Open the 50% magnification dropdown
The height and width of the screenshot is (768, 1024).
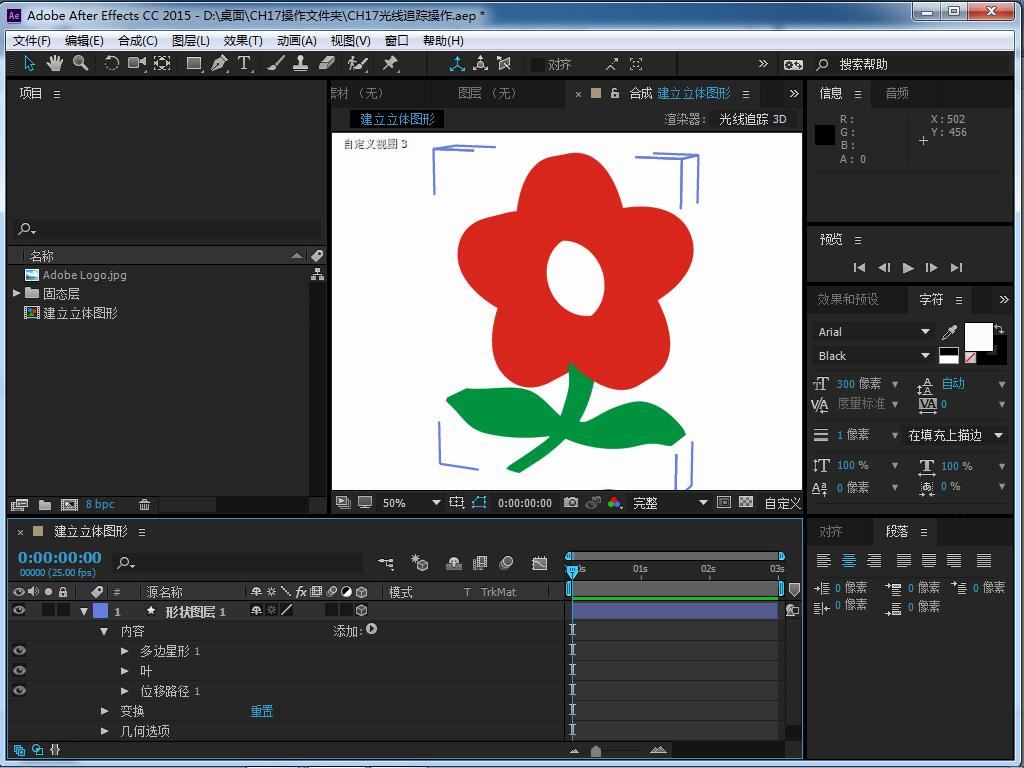click(410, 503)
